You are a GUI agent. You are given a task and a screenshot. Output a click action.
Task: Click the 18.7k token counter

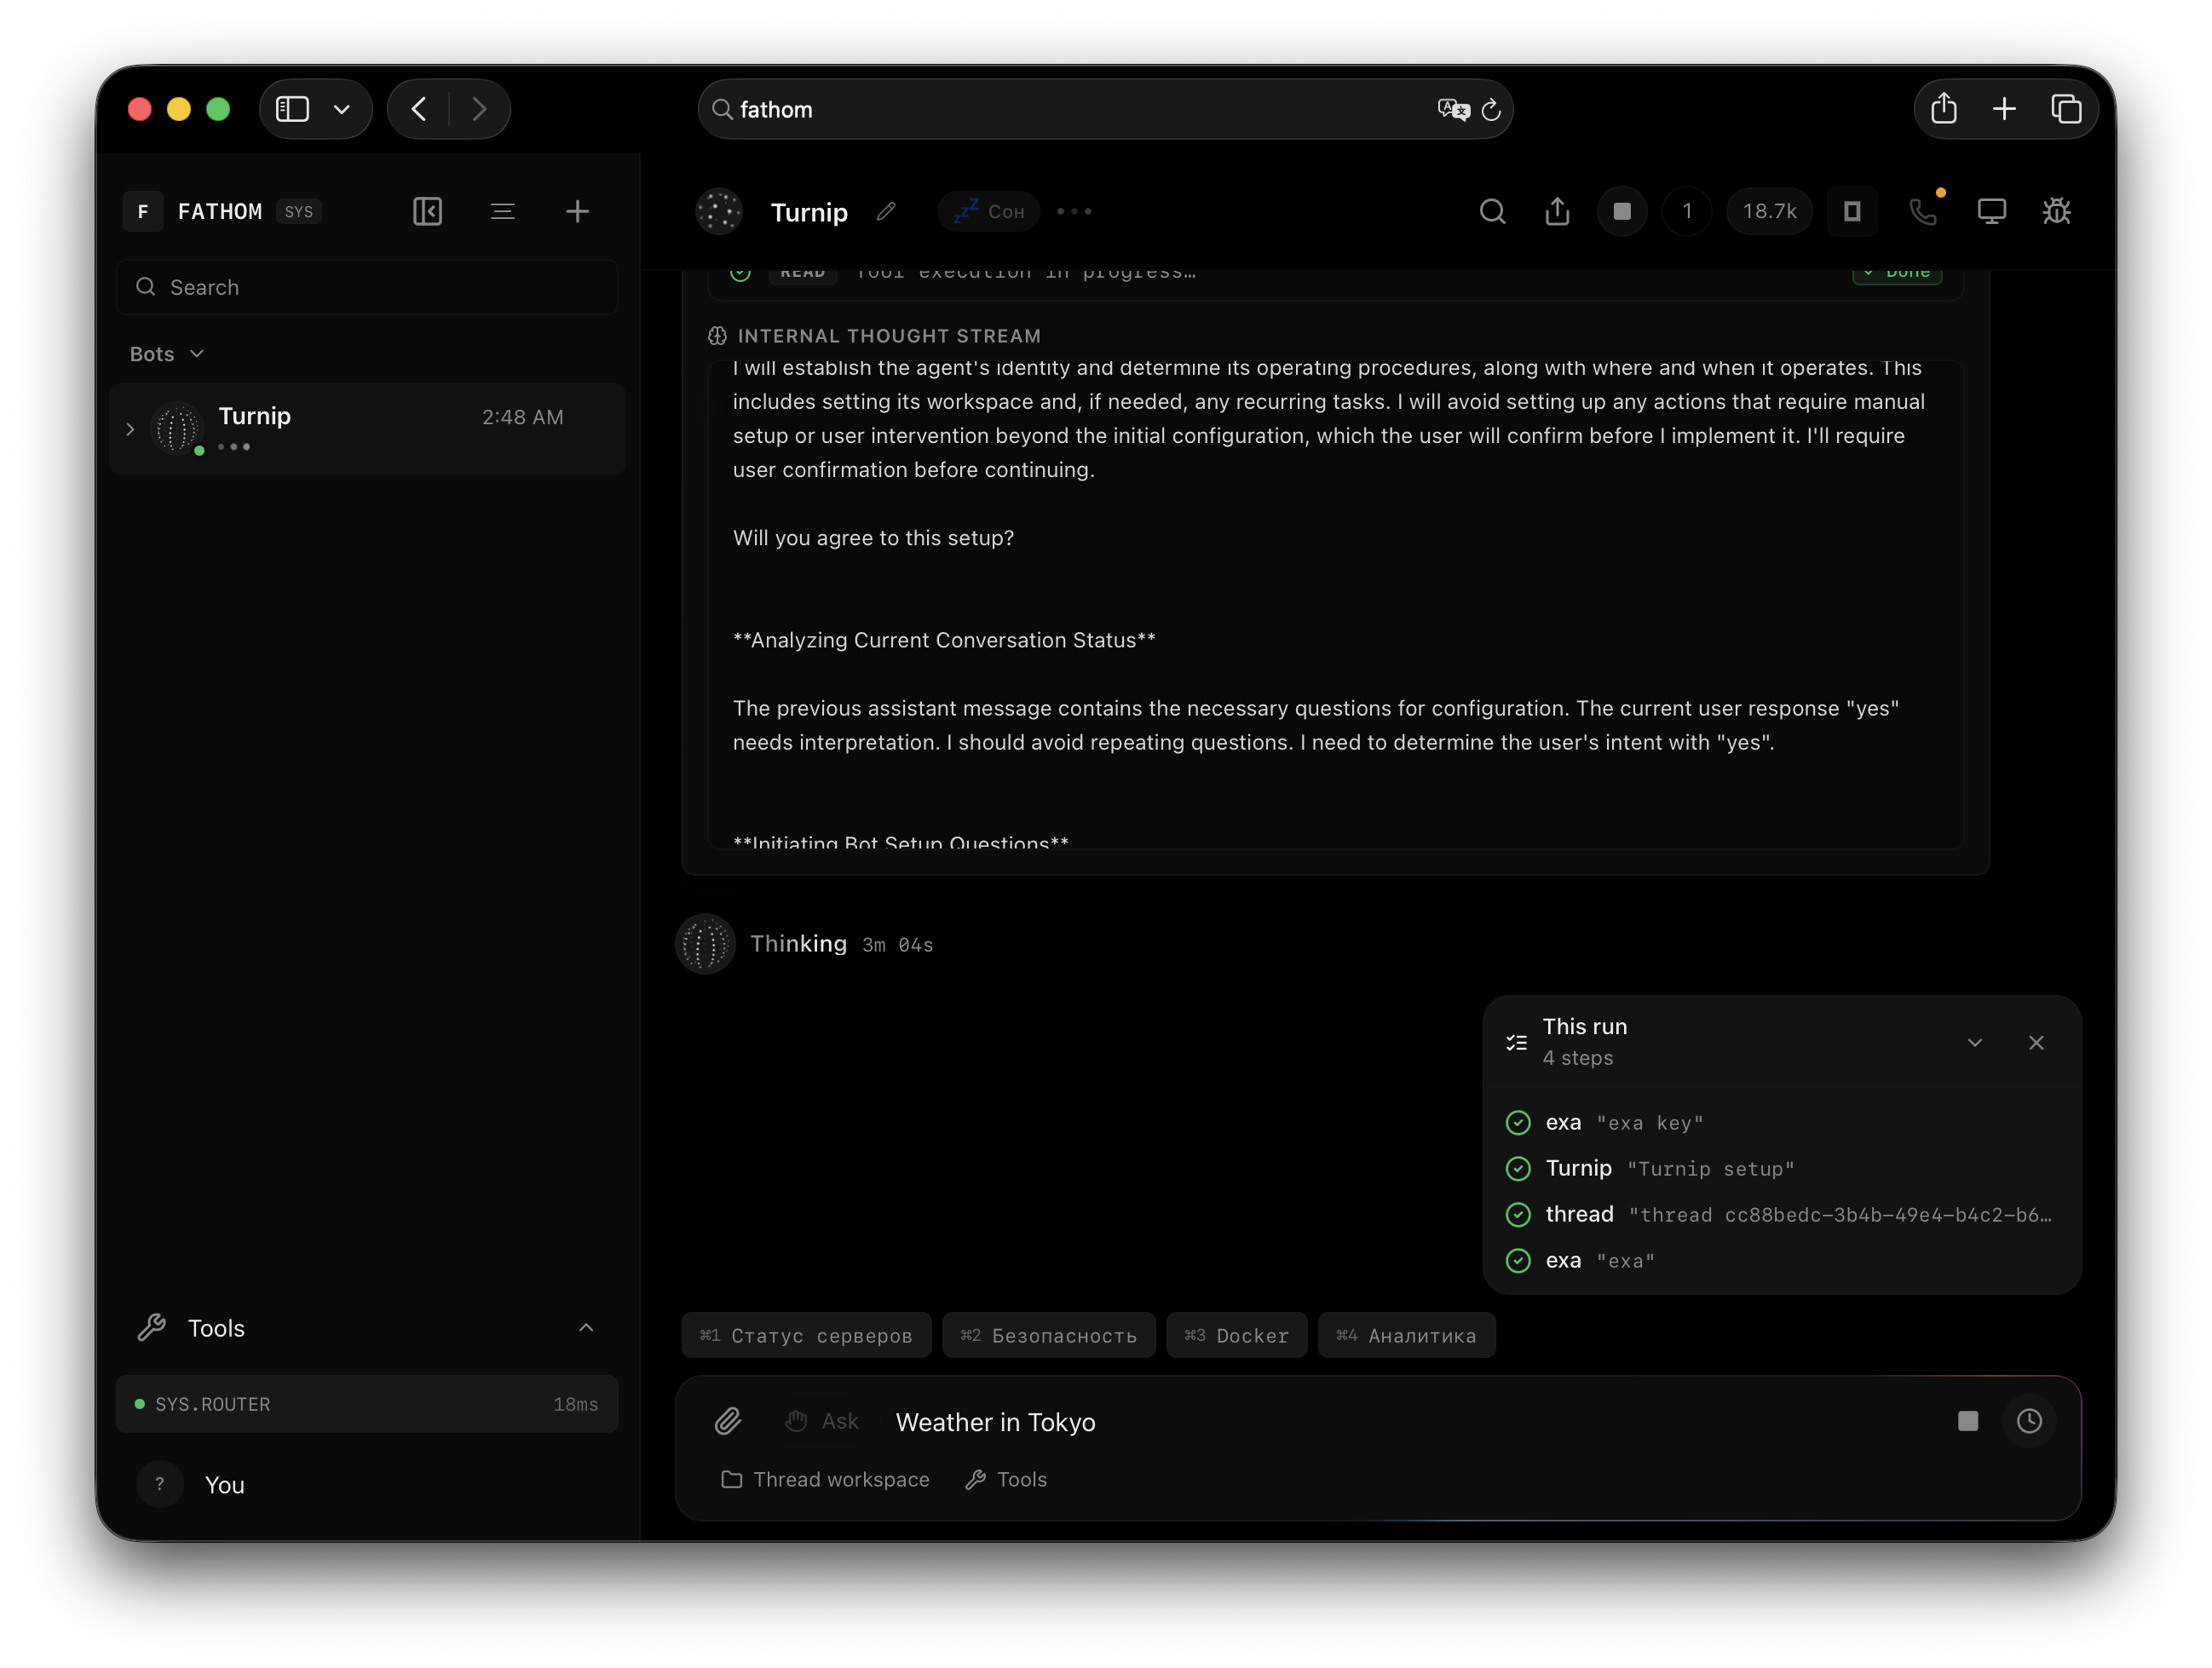[1769, 211]
